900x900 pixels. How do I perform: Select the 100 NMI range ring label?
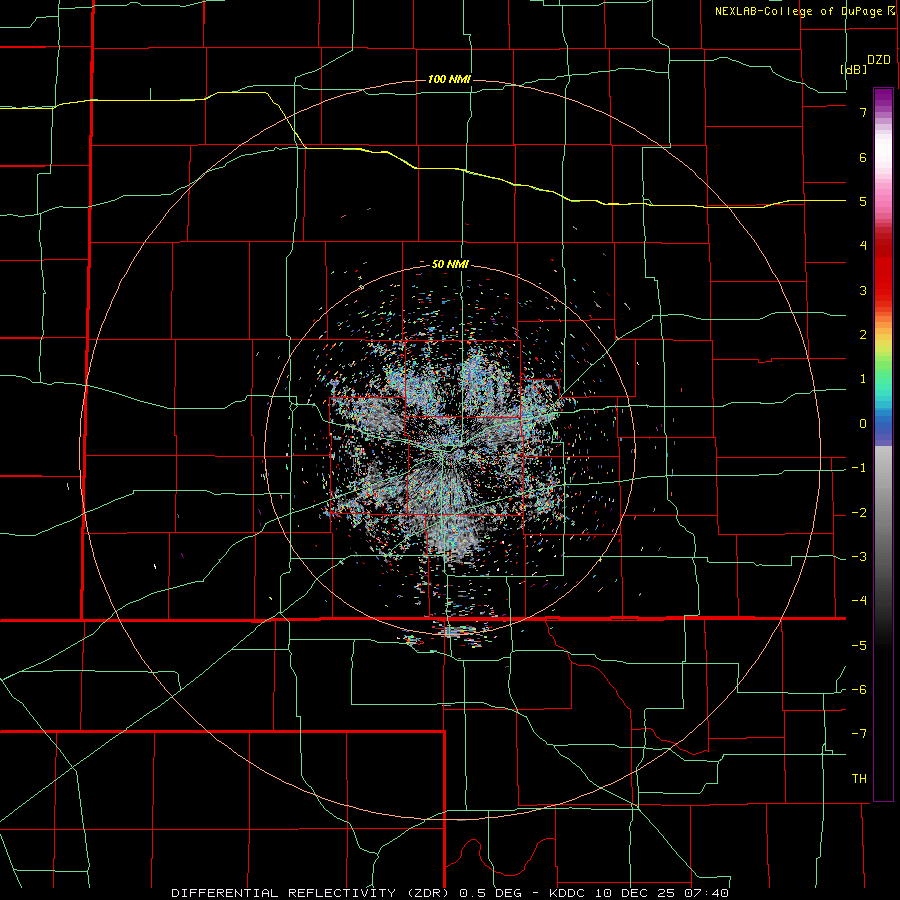[449, 79]
